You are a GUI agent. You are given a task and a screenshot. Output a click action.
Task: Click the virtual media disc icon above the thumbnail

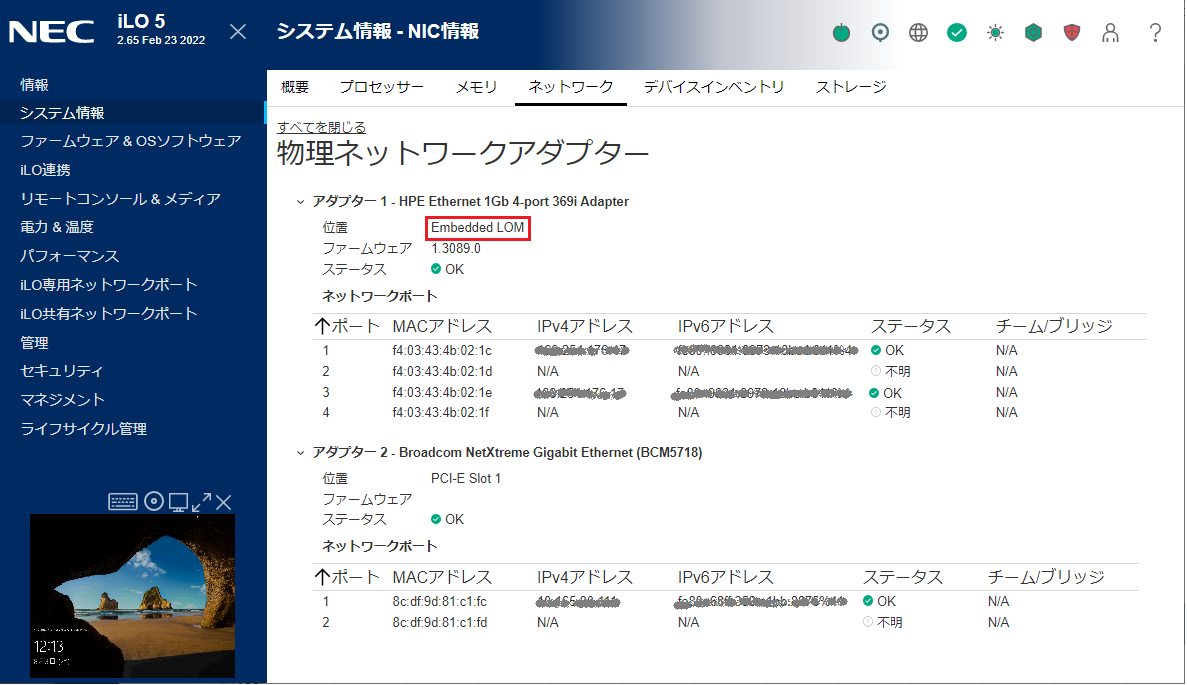(154, 501)
